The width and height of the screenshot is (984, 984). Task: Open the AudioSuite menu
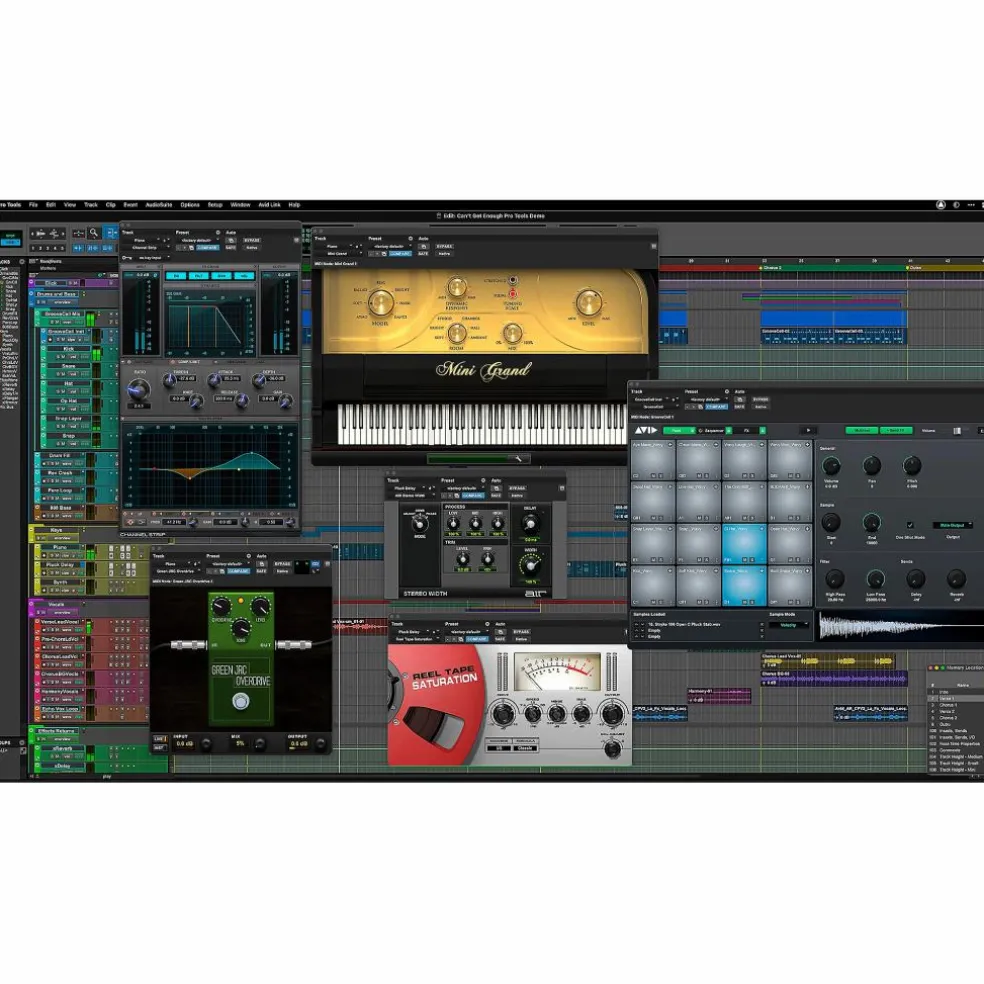click(x=159, y=205)
